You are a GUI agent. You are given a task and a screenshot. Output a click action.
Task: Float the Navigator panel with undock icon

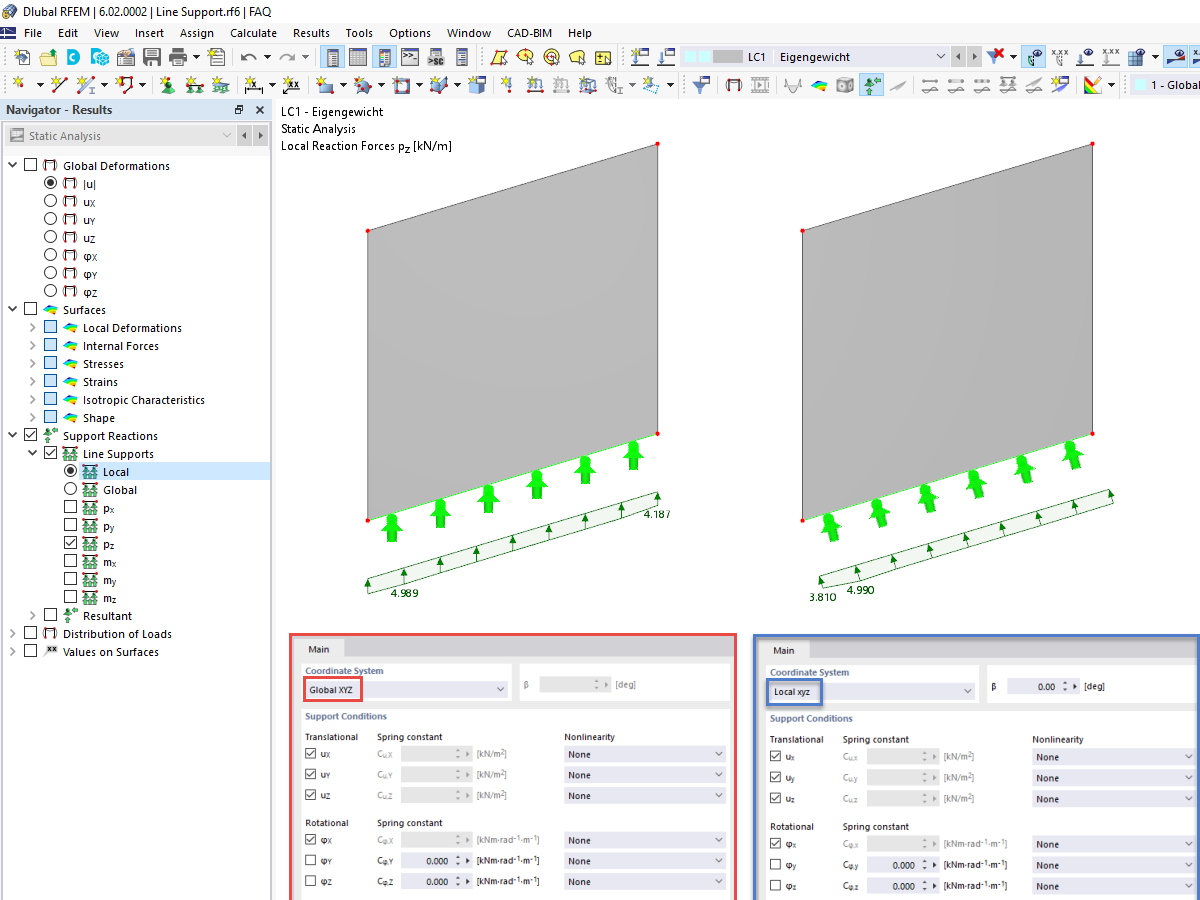tap(239, 110)
